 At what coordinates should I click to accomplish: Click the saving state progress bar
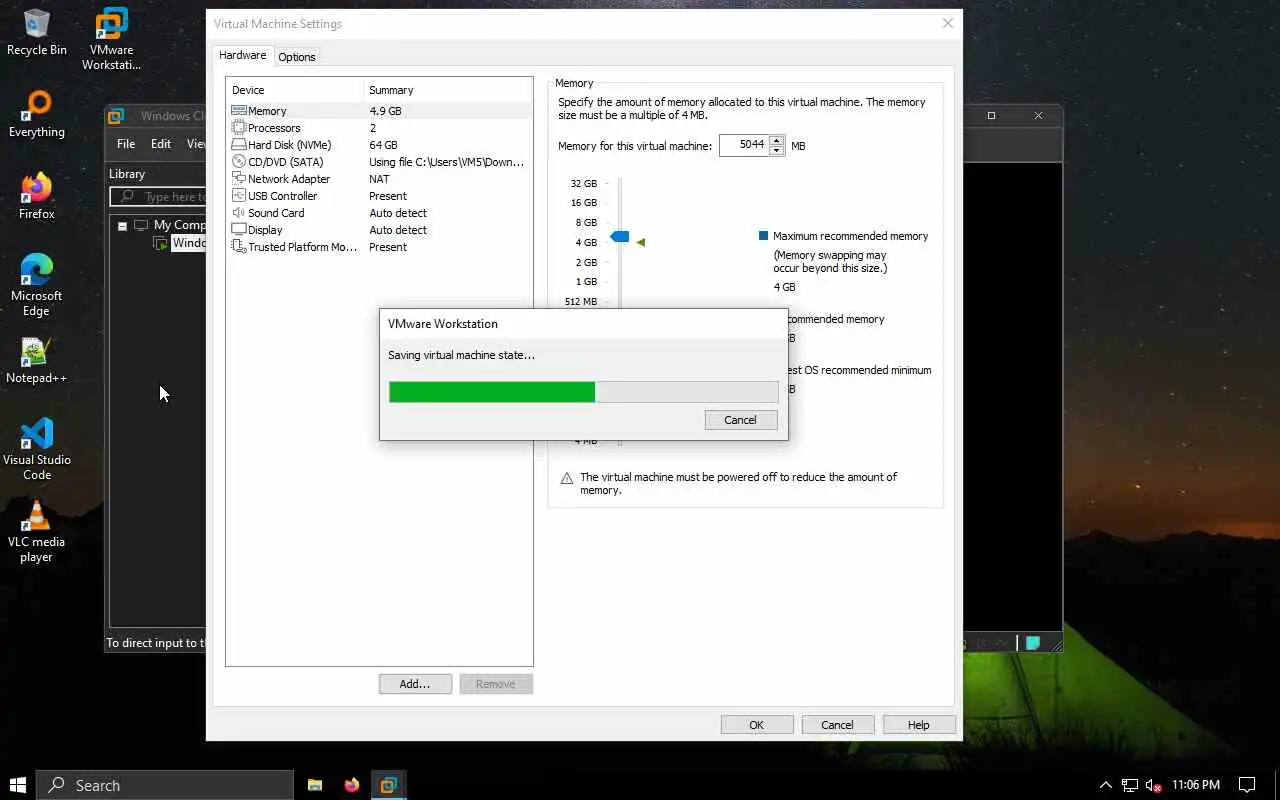(x=583, y=392)
